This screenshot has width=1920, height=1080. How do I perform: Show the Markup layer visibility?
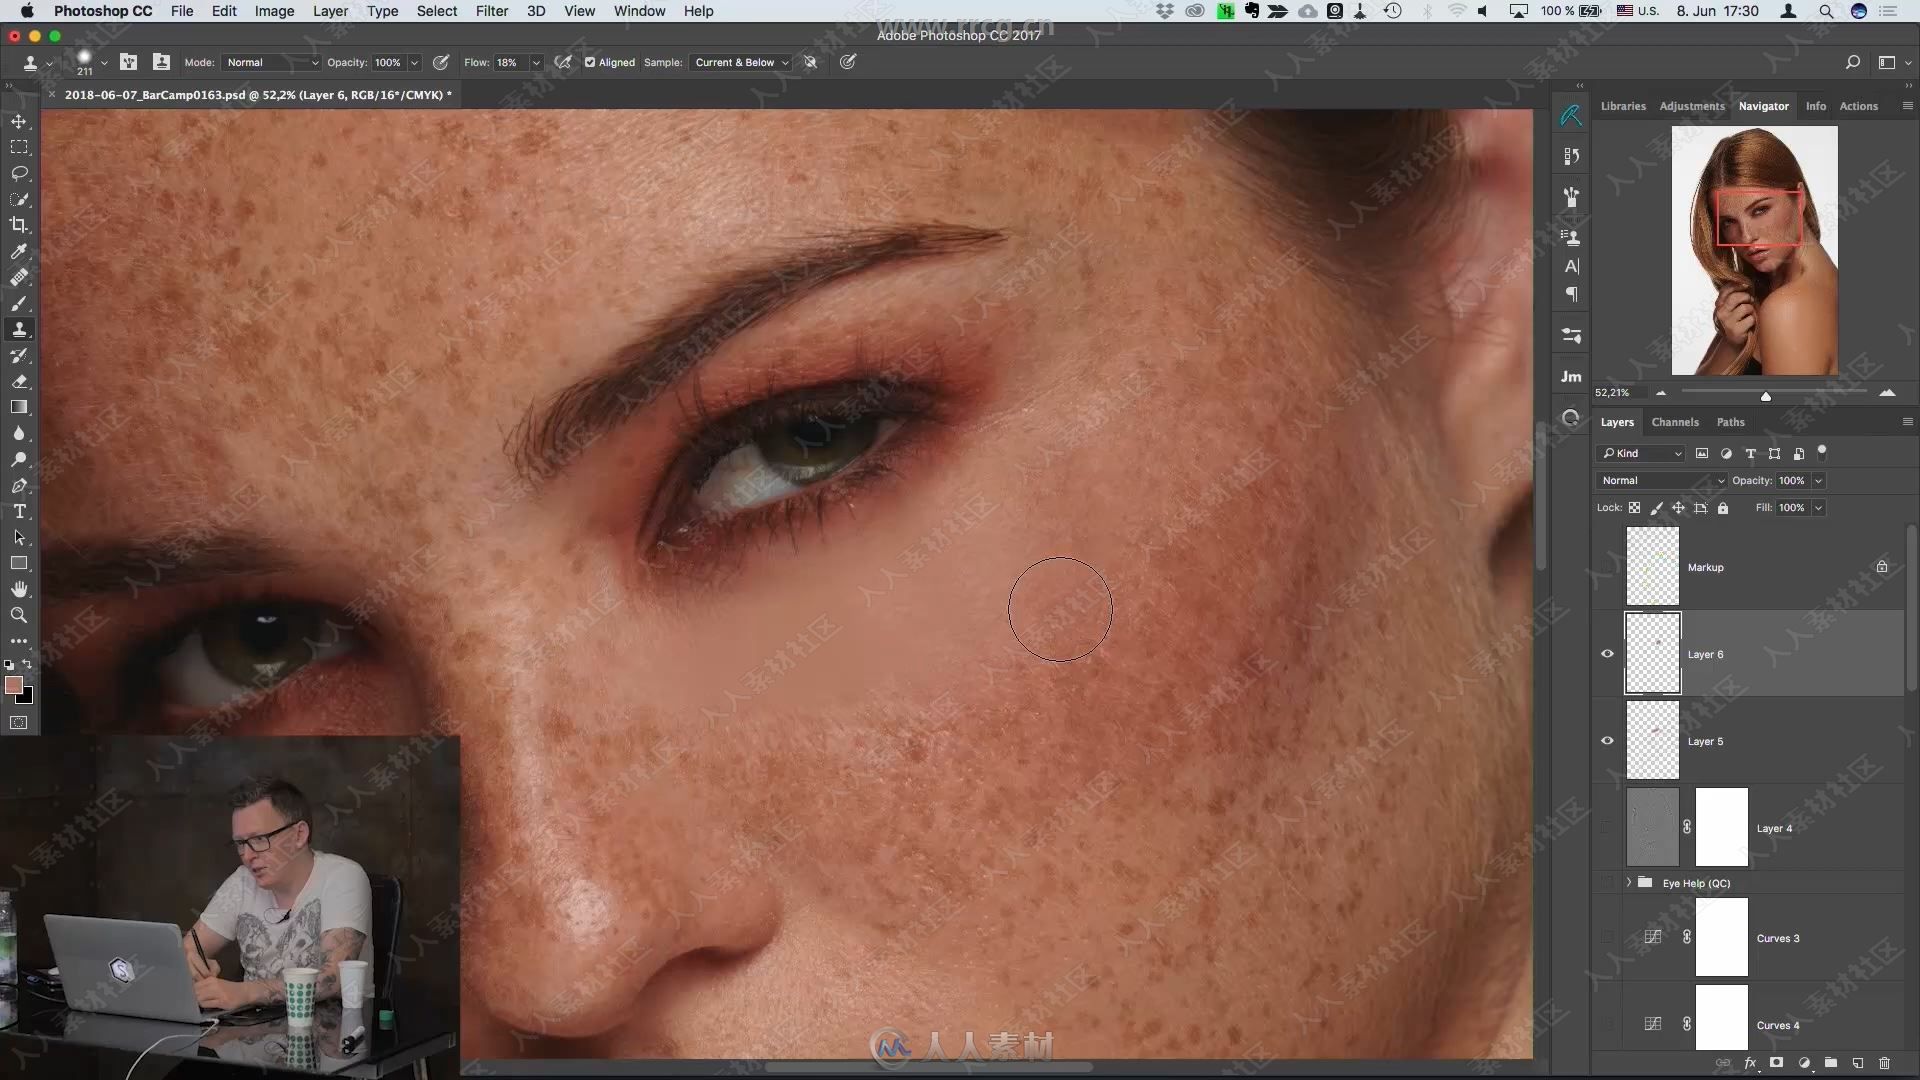point(1607,567)
